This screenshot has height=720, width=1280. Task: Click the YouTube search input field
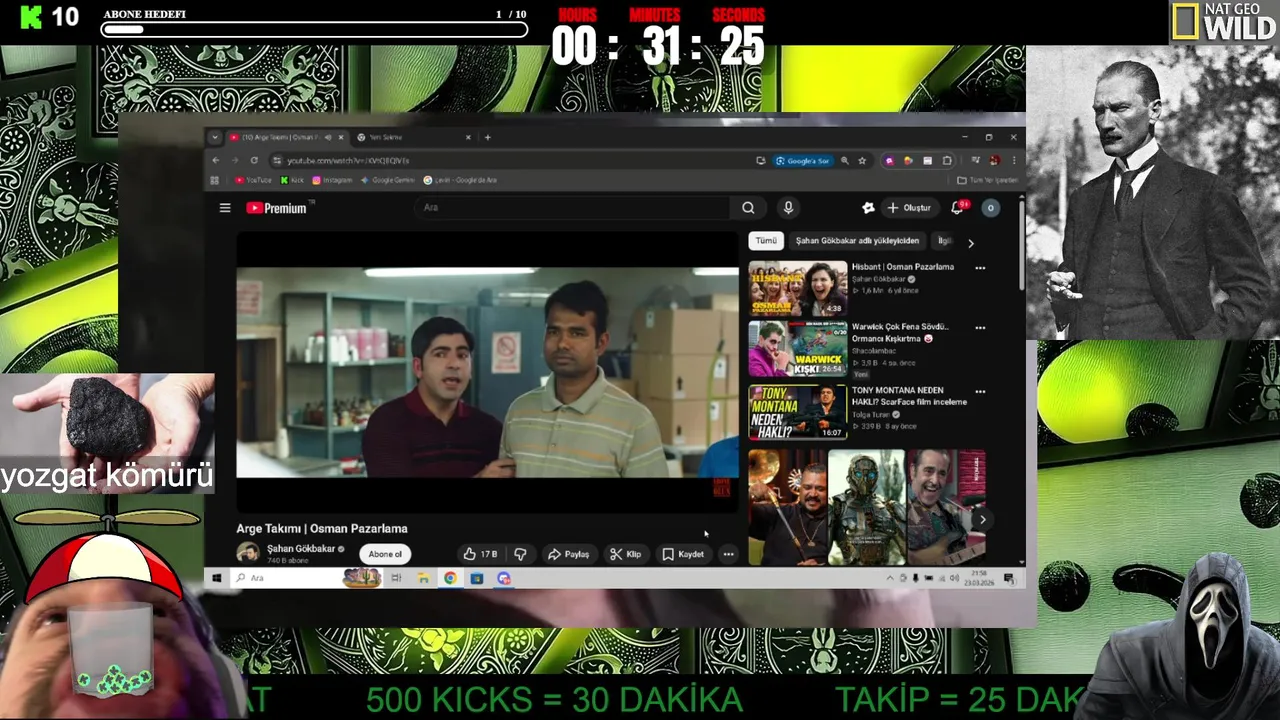click(x=571, y=208)
